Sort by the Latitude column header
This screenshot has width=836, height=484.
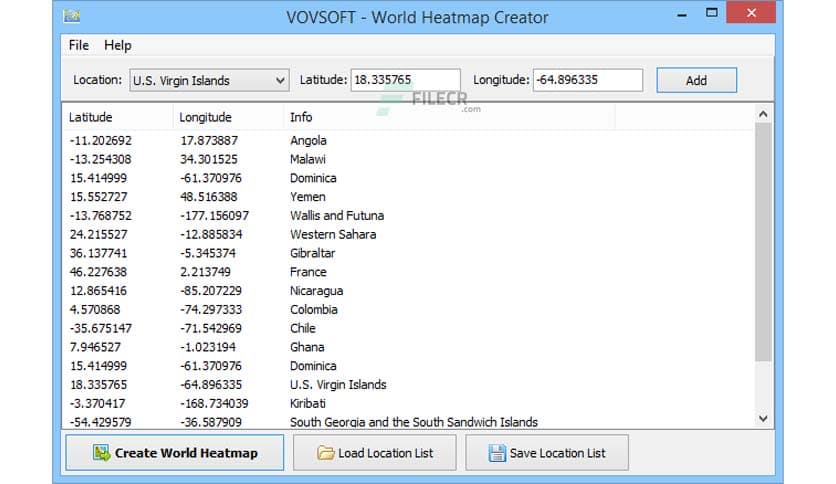coord(117,117)
